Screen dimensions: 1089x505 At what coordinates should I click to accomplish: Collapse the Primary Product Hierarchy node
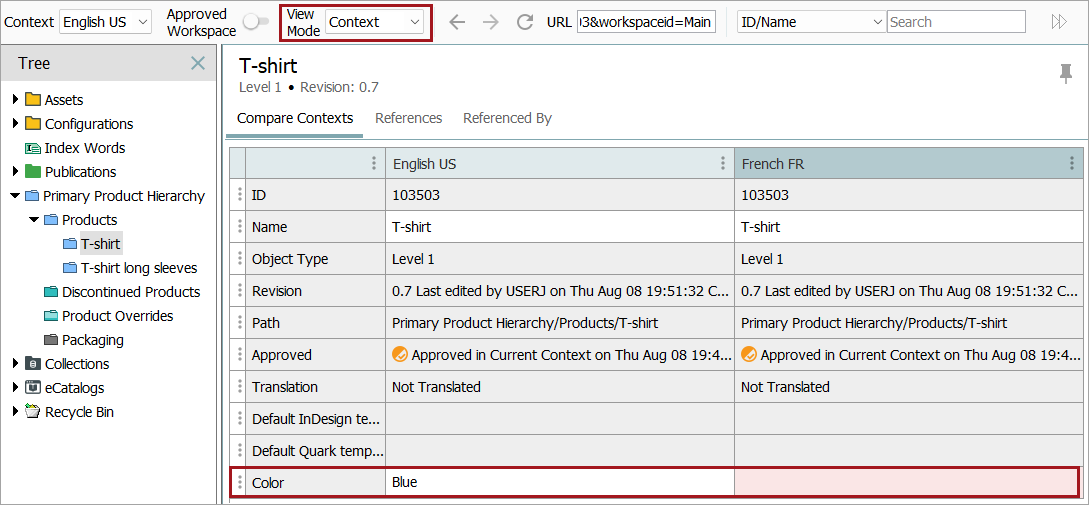(x=15, y=196)
